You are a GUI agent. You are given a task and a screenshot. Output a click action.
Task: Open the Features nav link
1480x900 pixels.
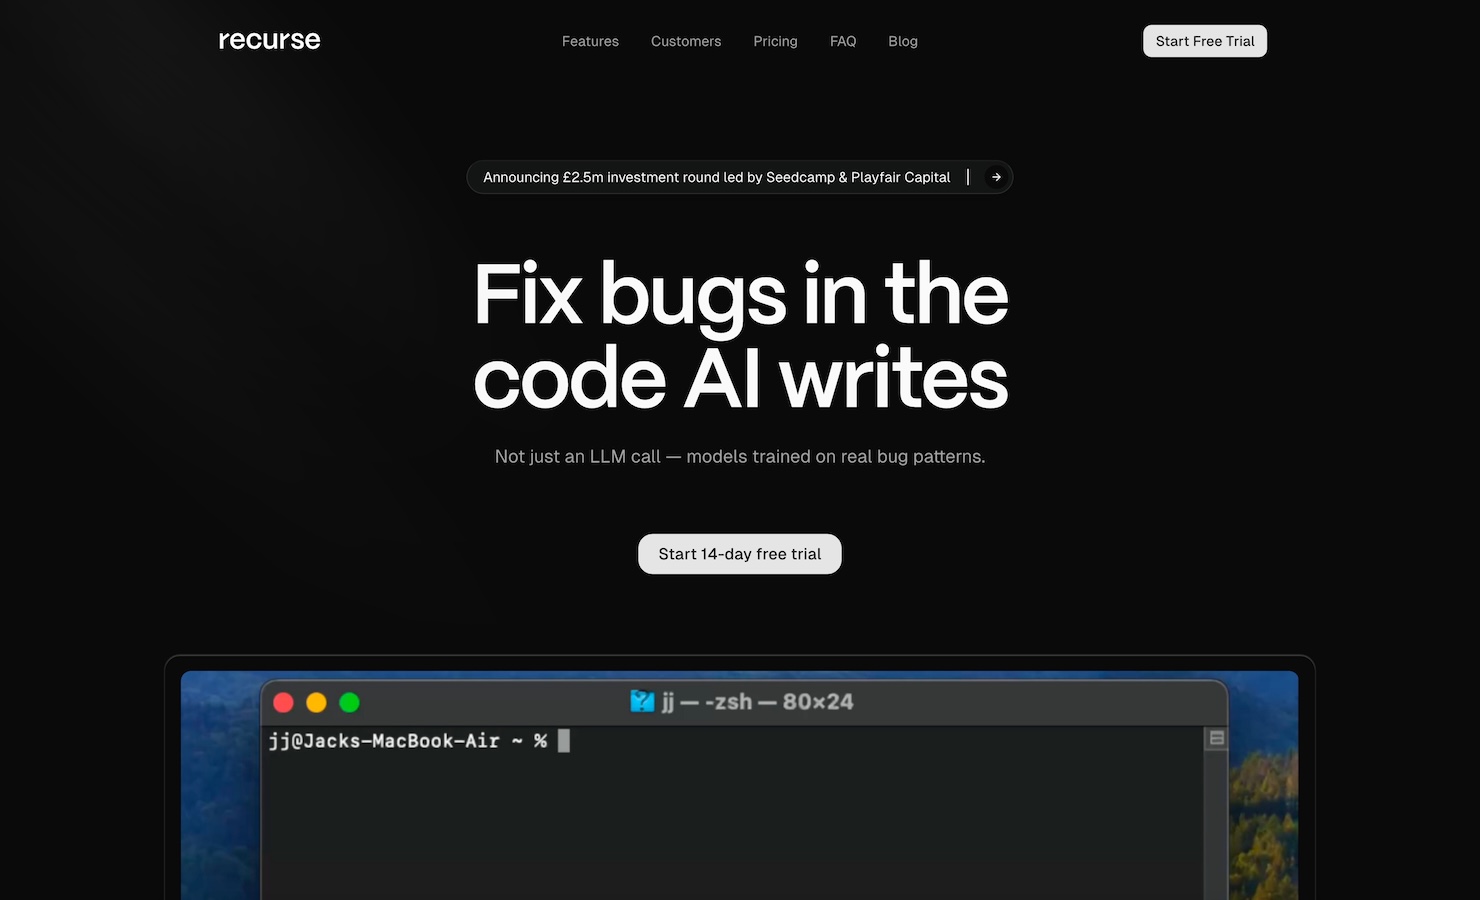[x=590, y=41]
